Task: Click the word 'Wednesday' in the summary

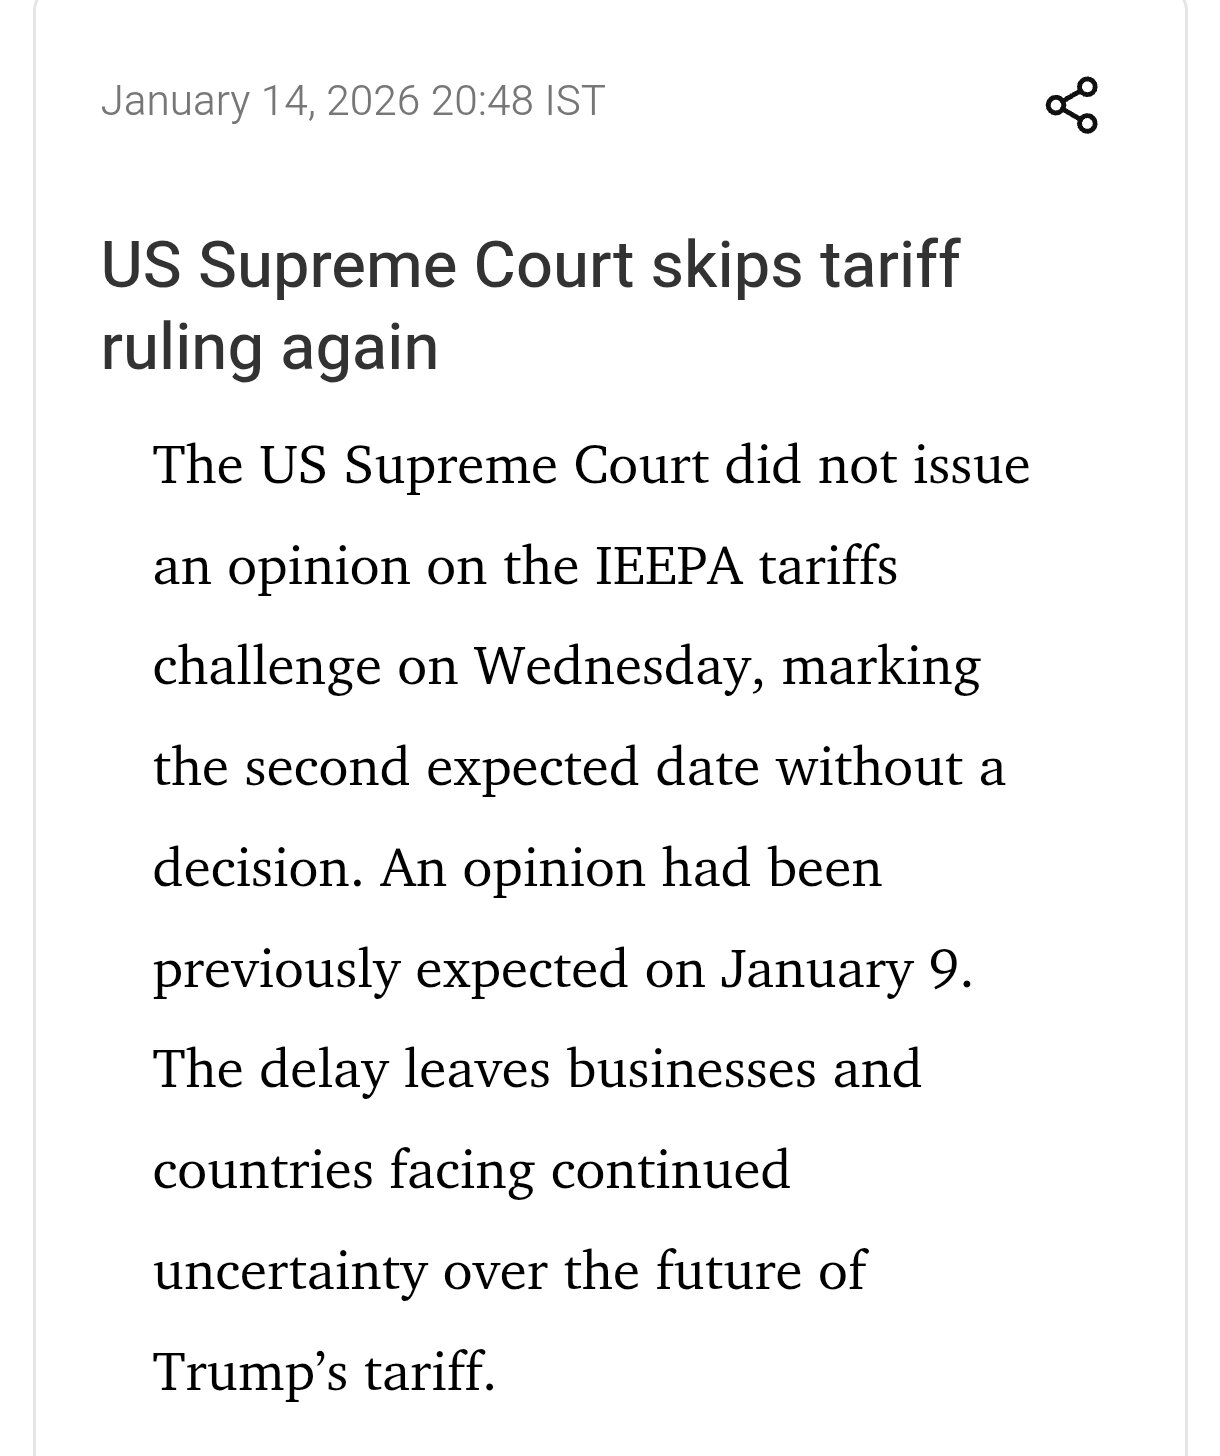Action: (610, 667)
